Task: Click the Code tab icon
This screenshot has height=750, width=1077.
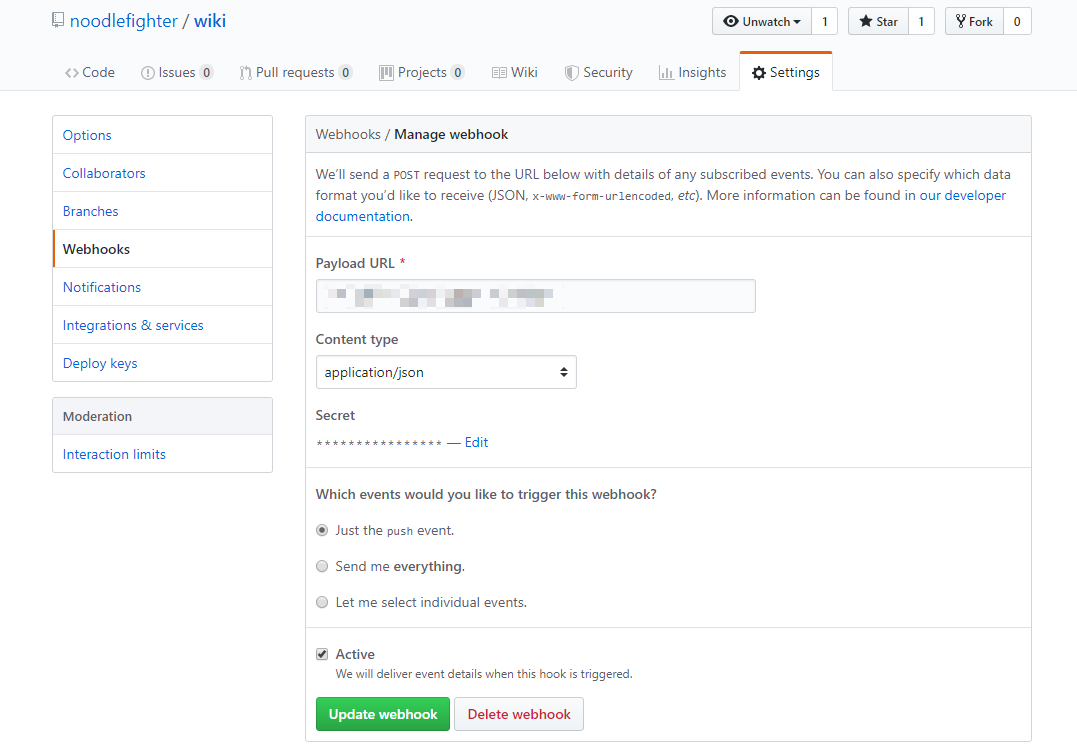Action: pos(72,73)
